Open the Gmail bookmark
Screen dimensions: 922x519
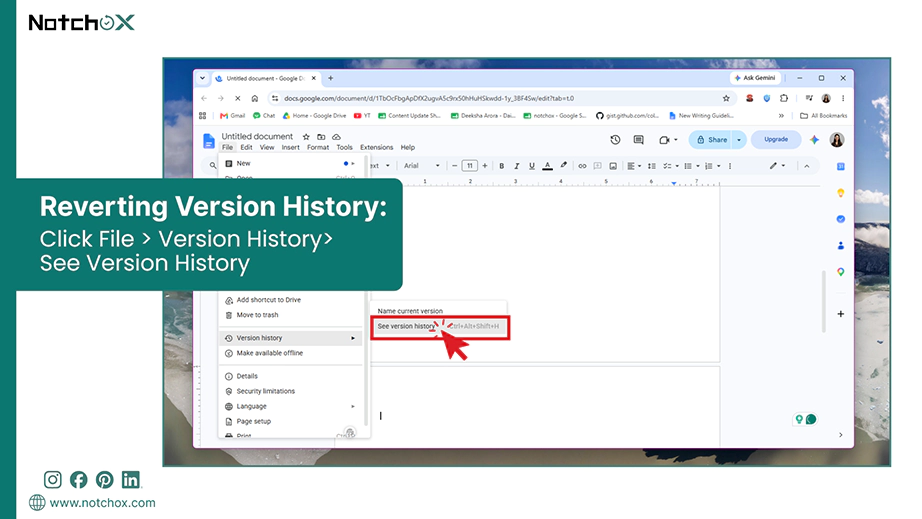coord(233,116)
